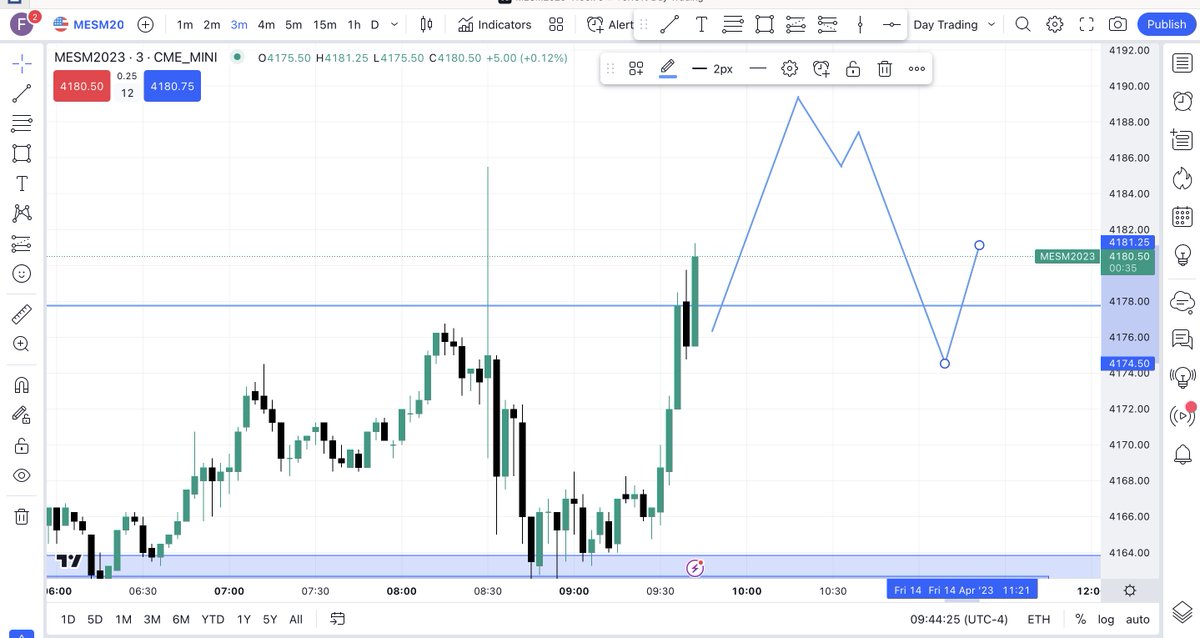
Task: Switch to the 2m timeframe
Action: 212,24
